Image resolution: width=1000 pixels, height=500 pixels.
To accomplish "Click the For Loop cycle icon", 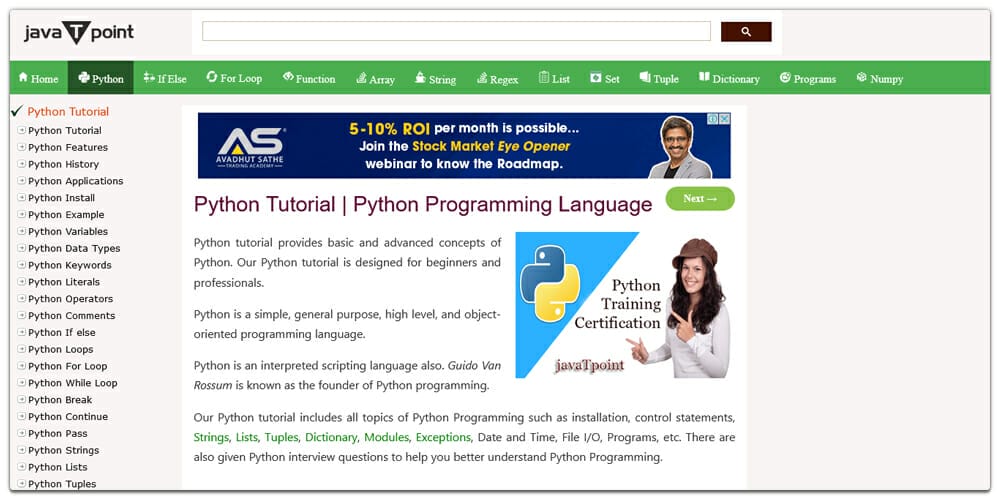I will pos(212,77).
